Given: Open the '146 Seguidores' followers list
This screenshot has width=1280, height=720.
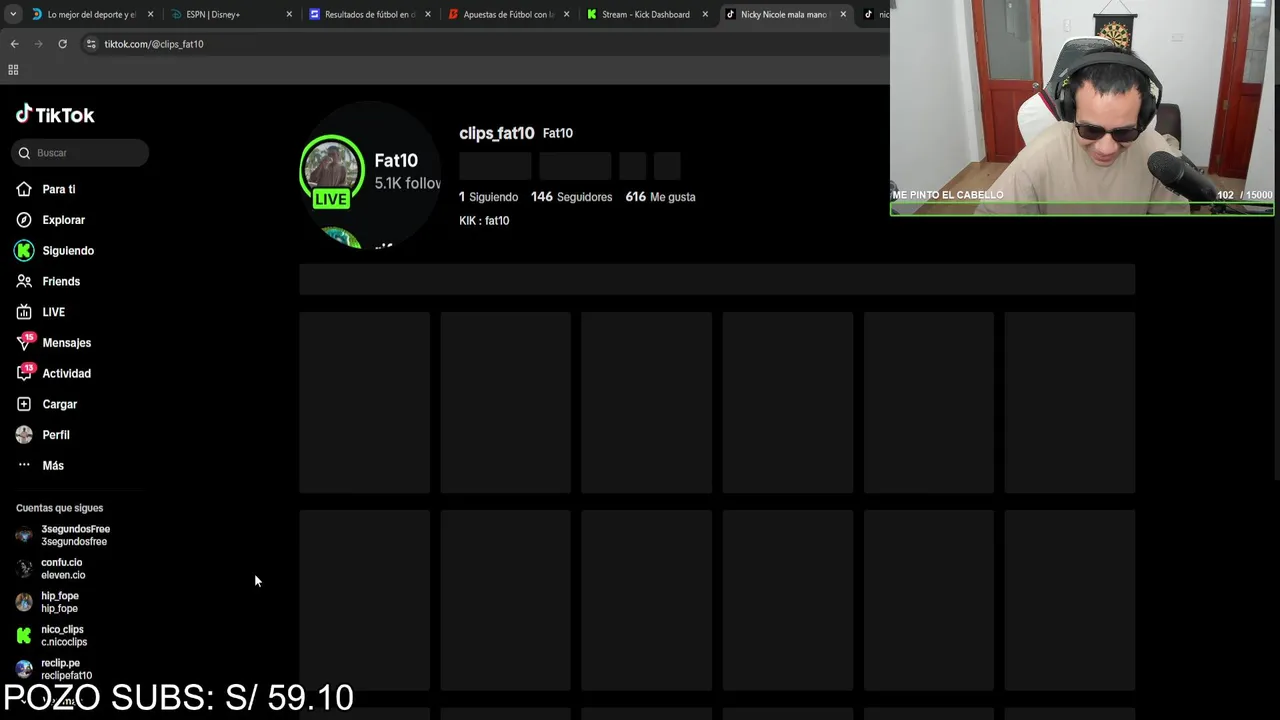Looking at the screenshot, I should pos(571,197).
